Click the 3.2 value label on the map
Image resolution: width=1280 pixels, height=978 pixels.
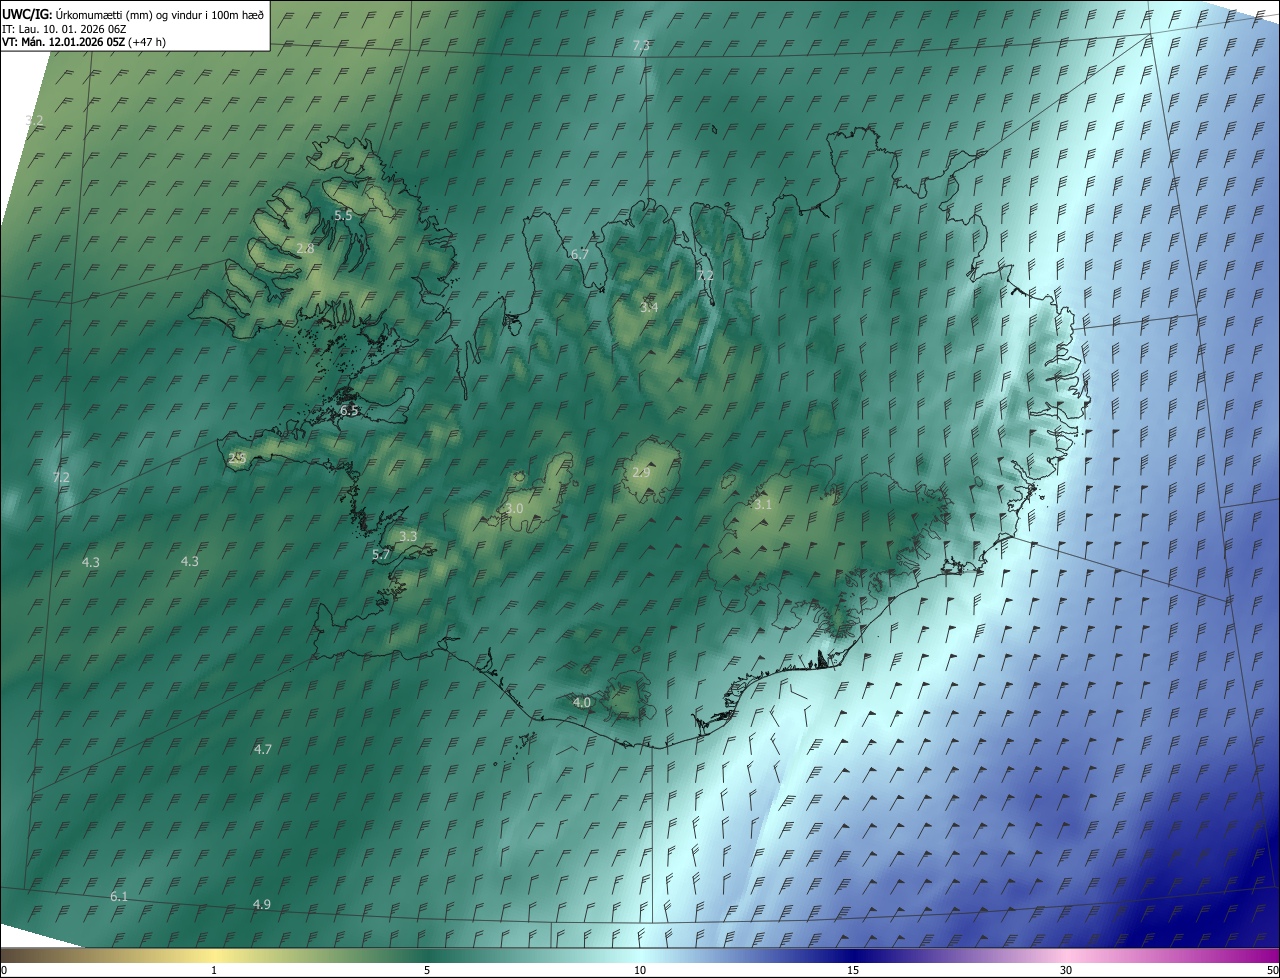[35, 120]
